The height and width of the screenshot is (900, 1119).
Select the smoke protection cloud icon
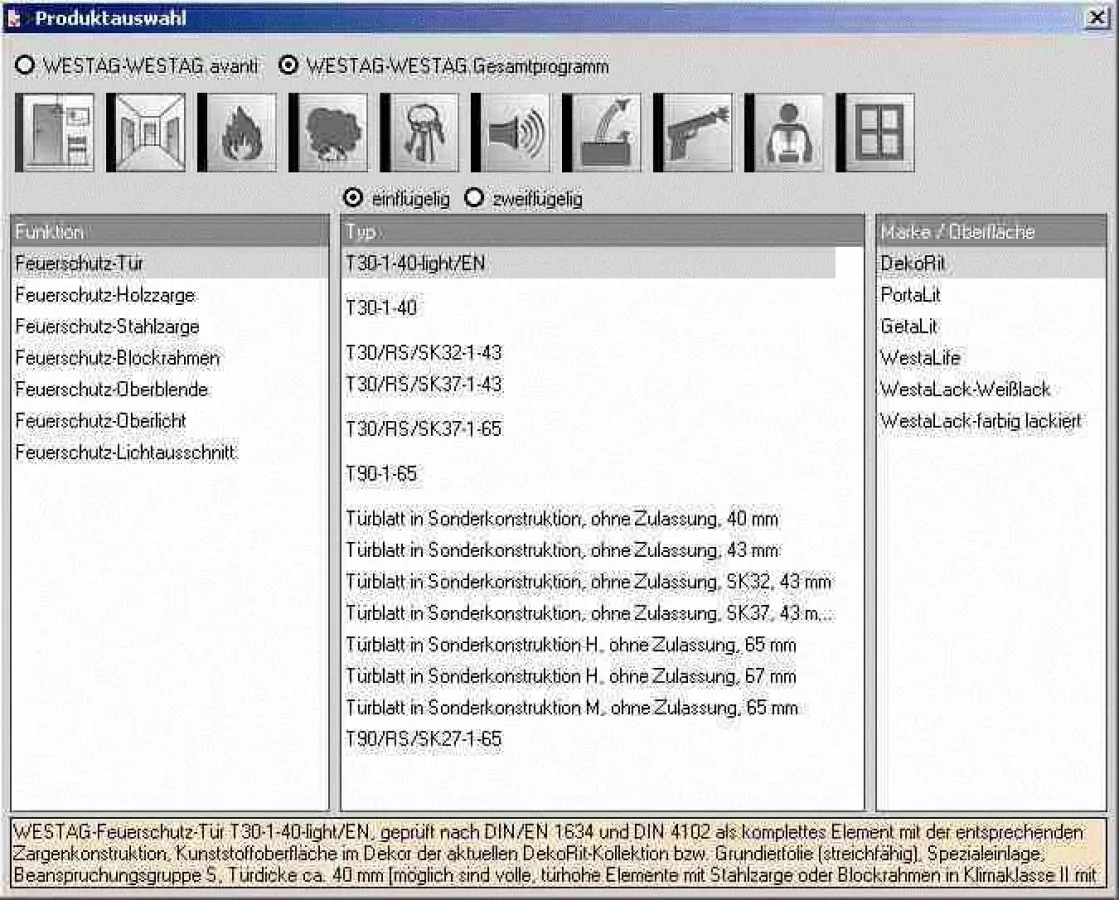[x=328, y=132]
